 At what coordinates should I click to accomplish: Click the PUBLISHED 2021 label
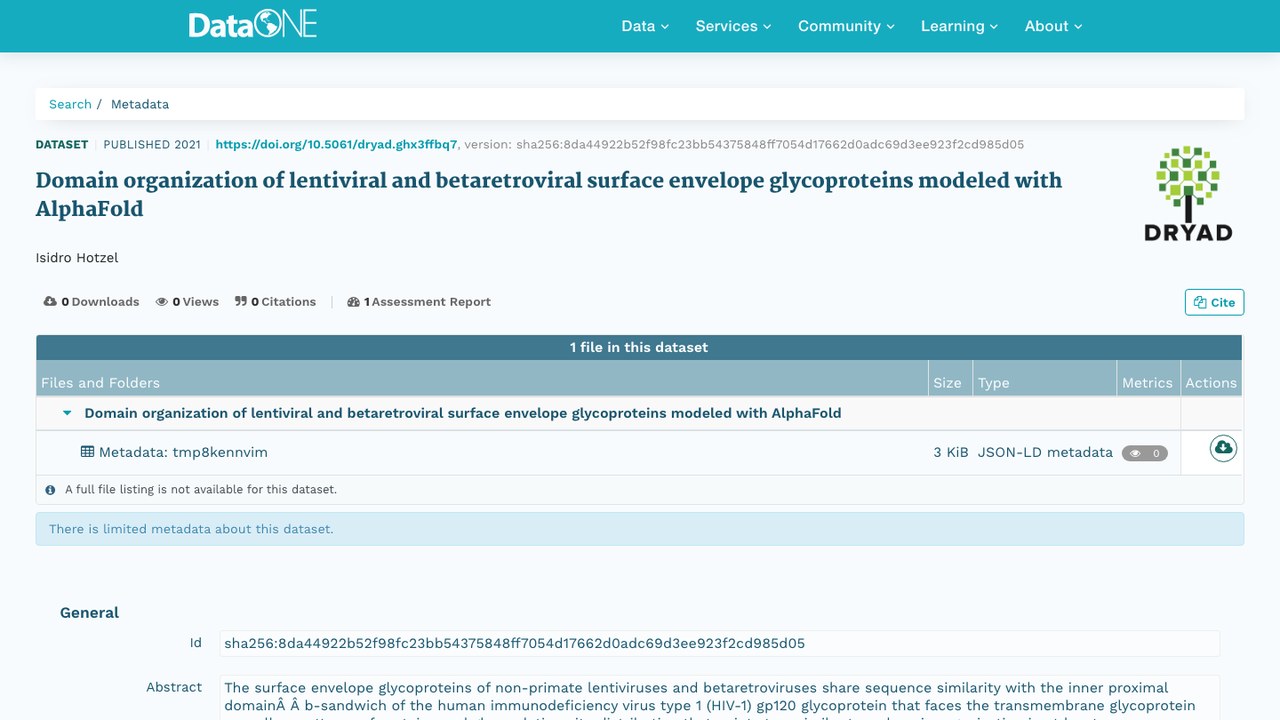tap(152, 144)
